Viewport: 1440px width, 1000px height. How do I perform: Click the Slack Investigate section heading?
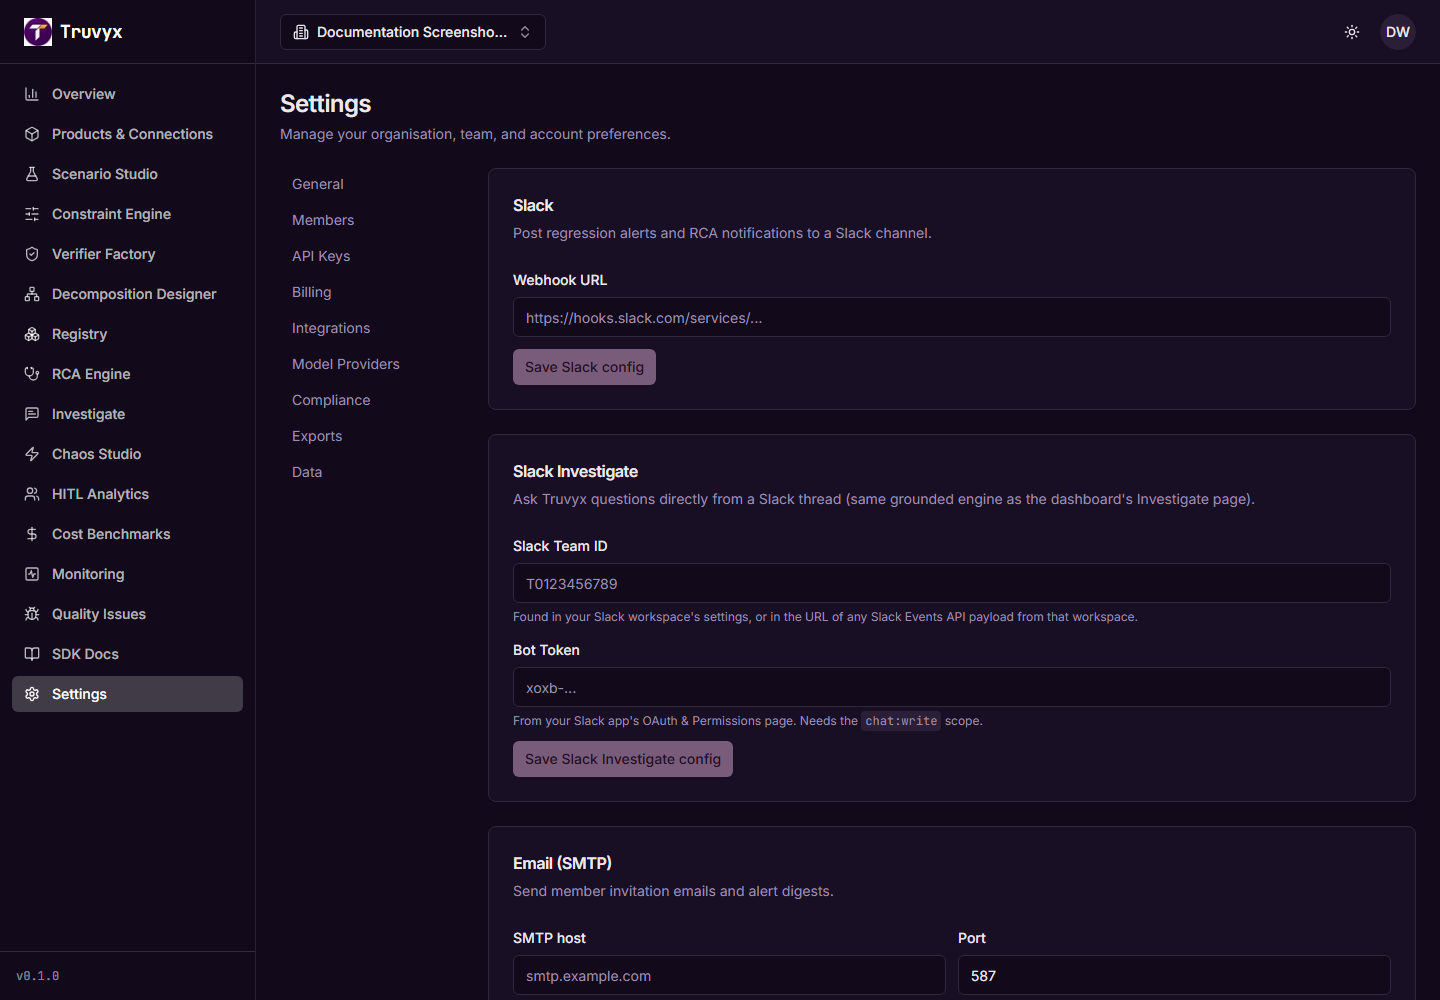pyautogui.click(x=575, y=471)
